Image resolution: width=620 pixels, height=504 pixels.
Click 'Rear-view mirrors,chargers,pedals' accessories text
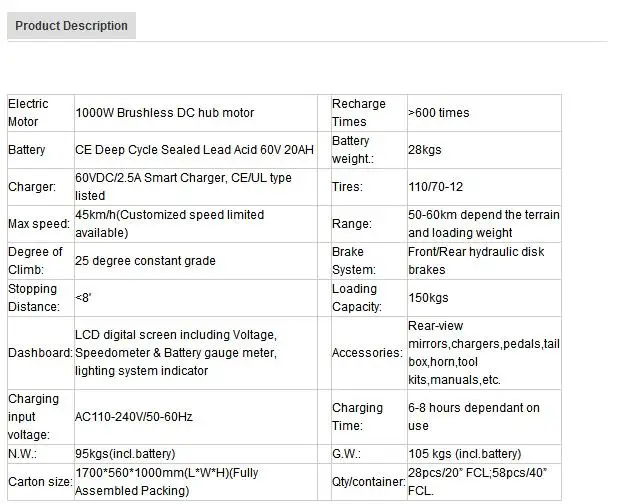pyautogui.click(x=484, y=353)
